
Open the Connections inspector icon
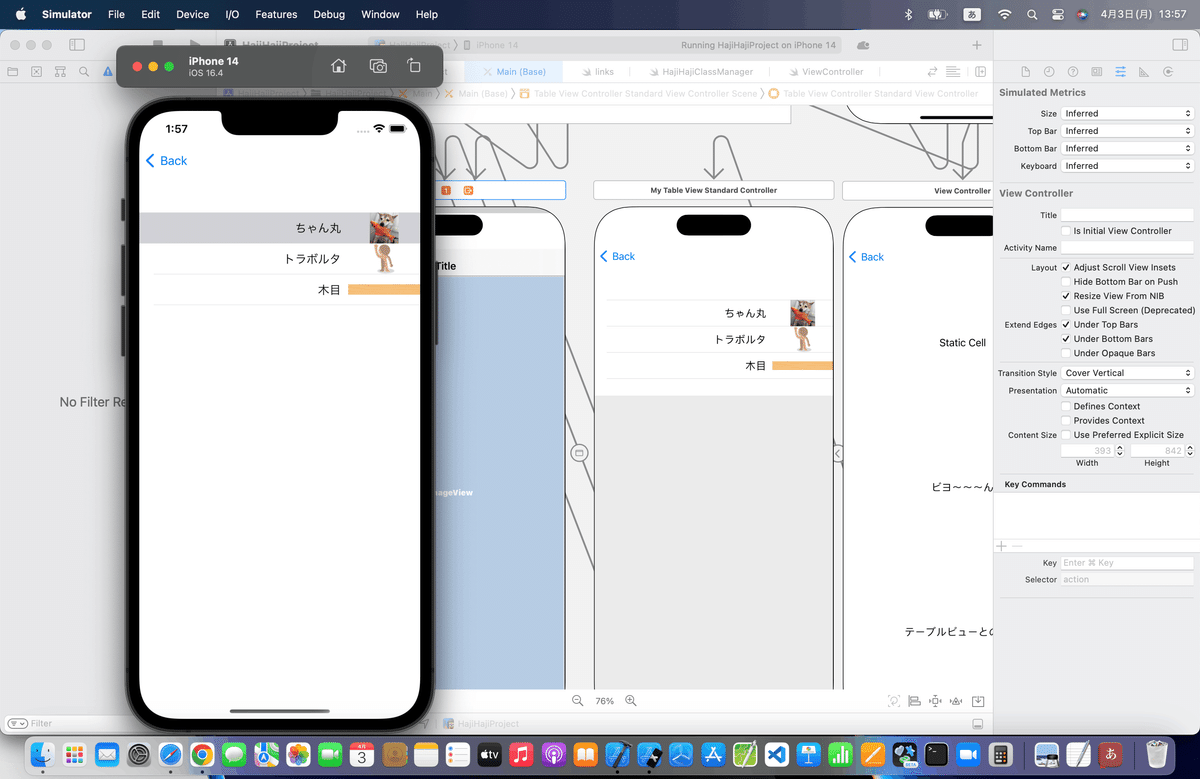1168,72
